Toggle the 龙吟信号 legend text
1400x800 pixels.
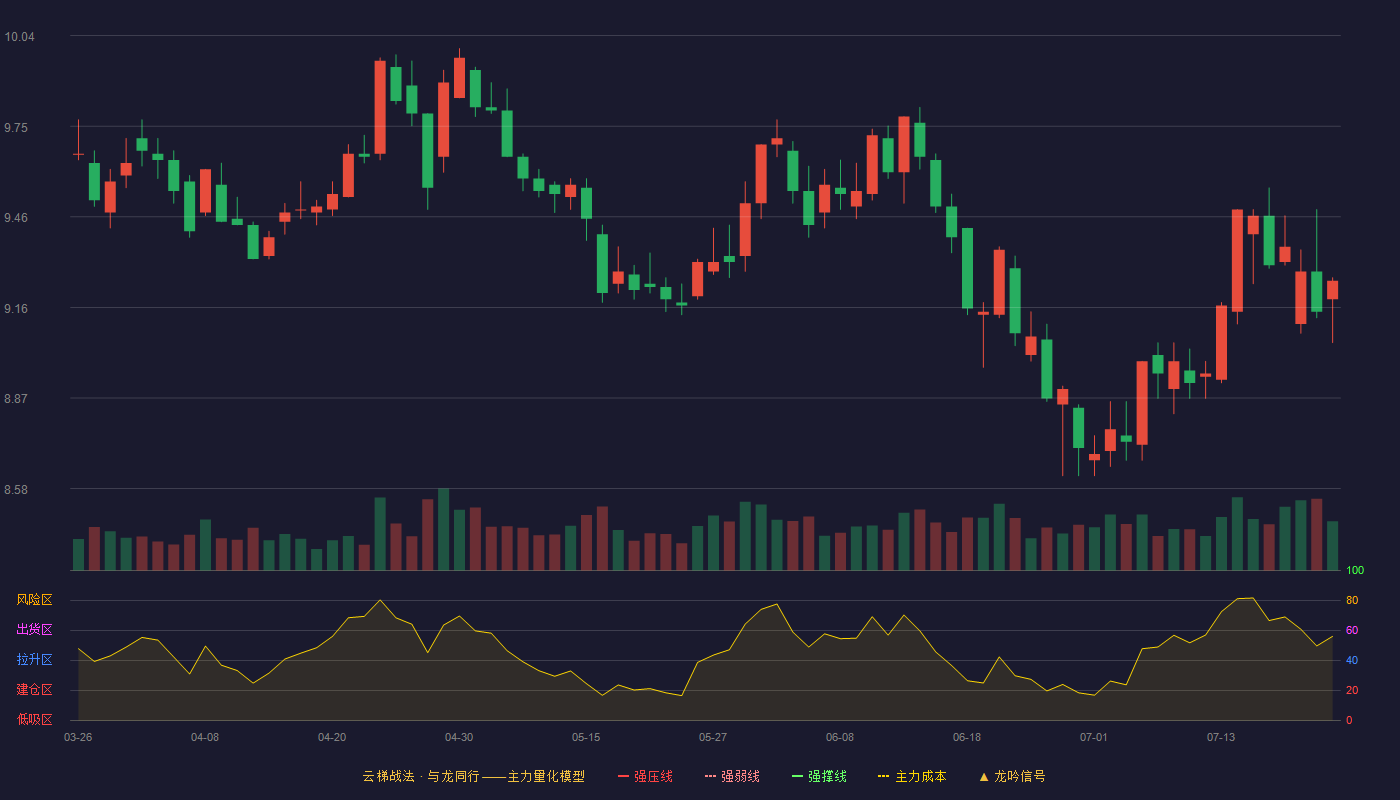pos(1020,776)
